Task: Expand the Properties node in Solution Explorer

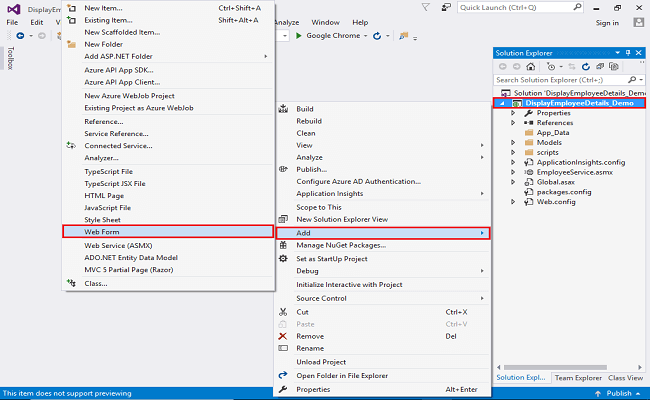Action: (x=513, y=113)
